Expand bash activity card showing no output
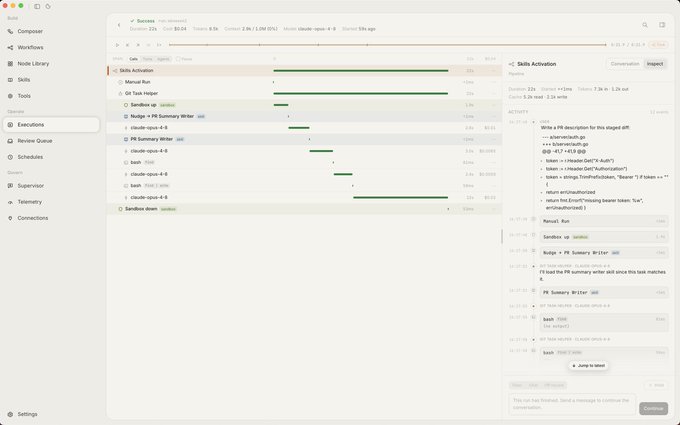Viewport: 680px width, 425px height. pyautogui.click(x=604, y=323)
